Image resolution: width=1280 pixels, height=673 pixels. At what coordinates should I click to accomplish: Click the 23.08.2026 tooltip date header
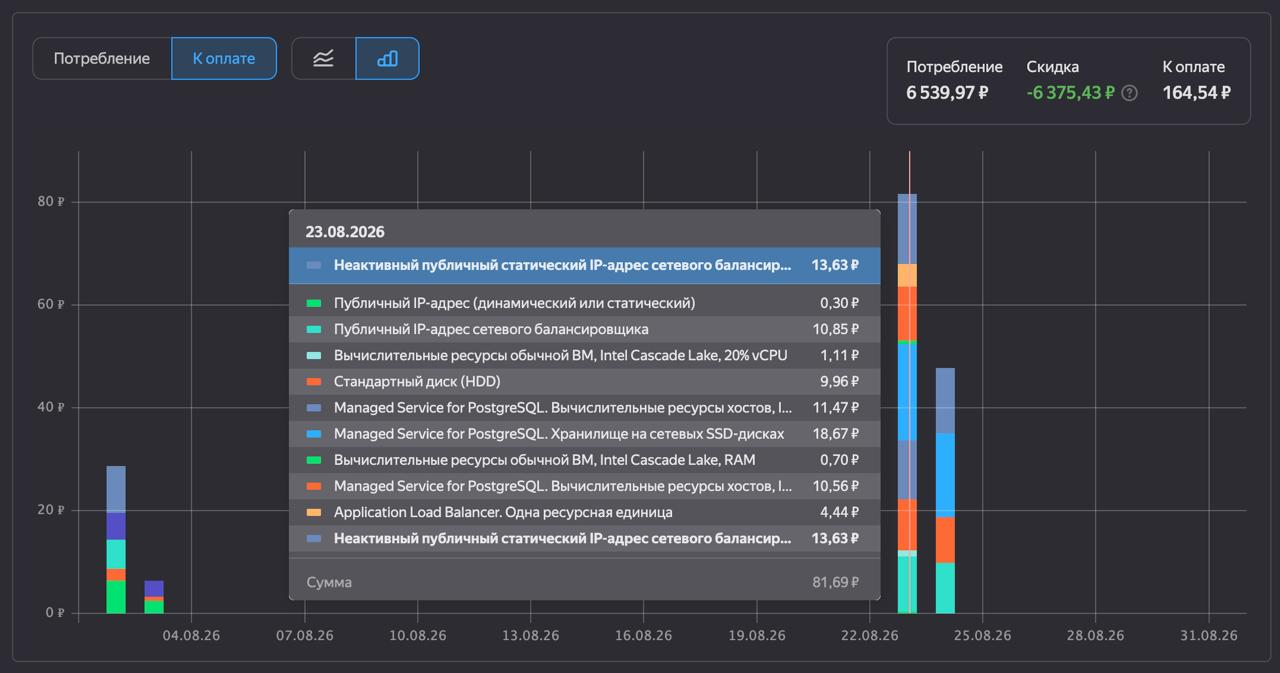pos(345,231)
